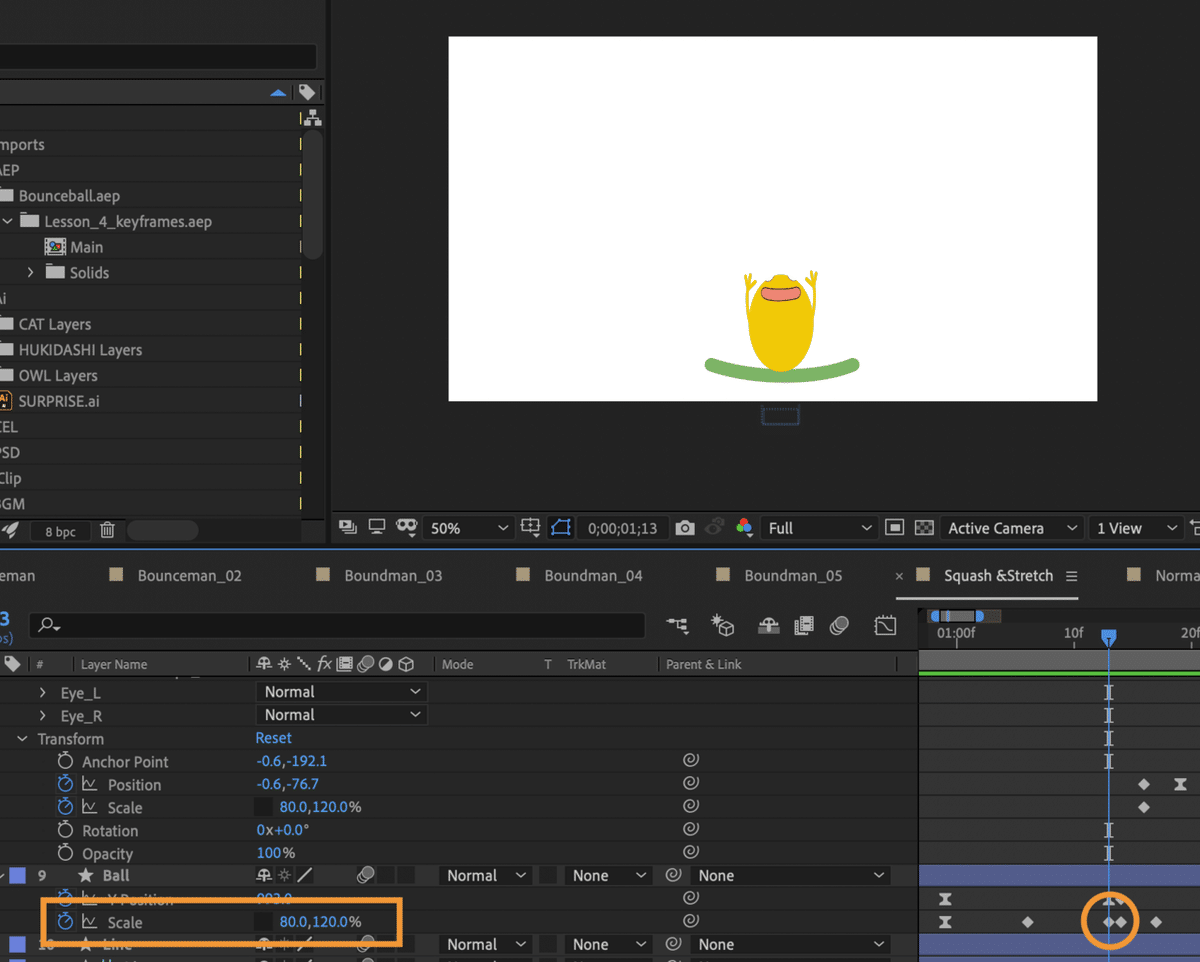The width and height of the screenshot is (1200, 962).
Task: Switch to the Boundman_04 tab
Action: coord(593,575)
